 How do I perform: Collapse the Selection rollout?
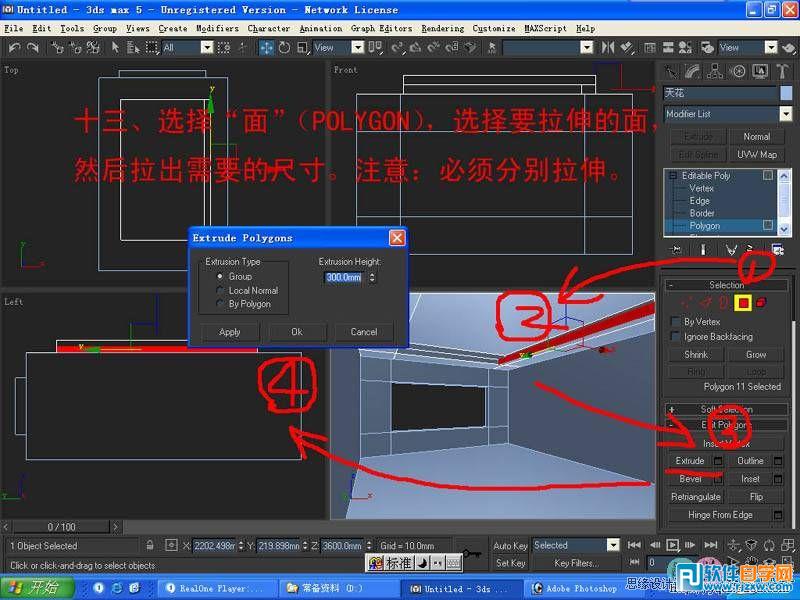[x=727, y=285]
